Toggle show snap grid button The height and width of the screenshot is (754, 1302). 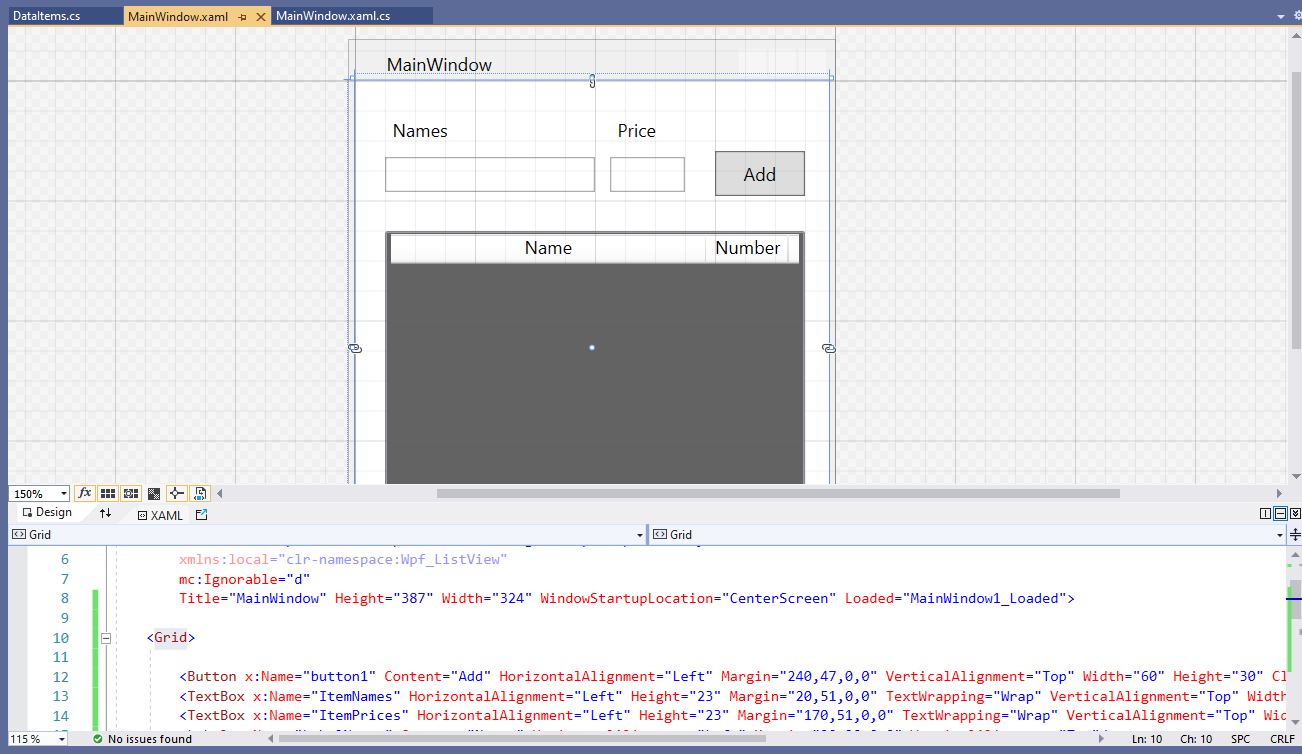[x=107, y=493]
